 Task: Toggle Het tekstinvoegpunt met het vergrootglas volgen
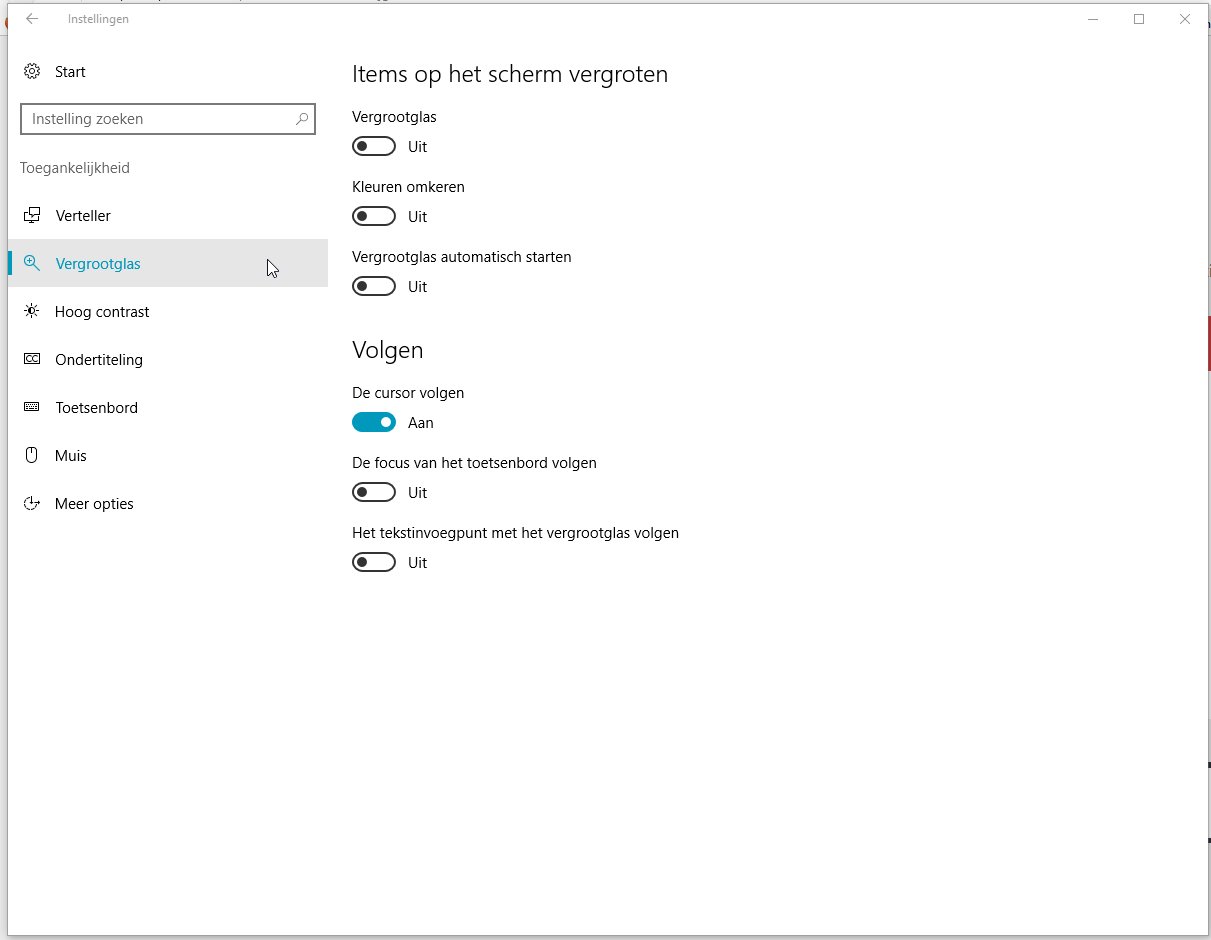[374, 563]
